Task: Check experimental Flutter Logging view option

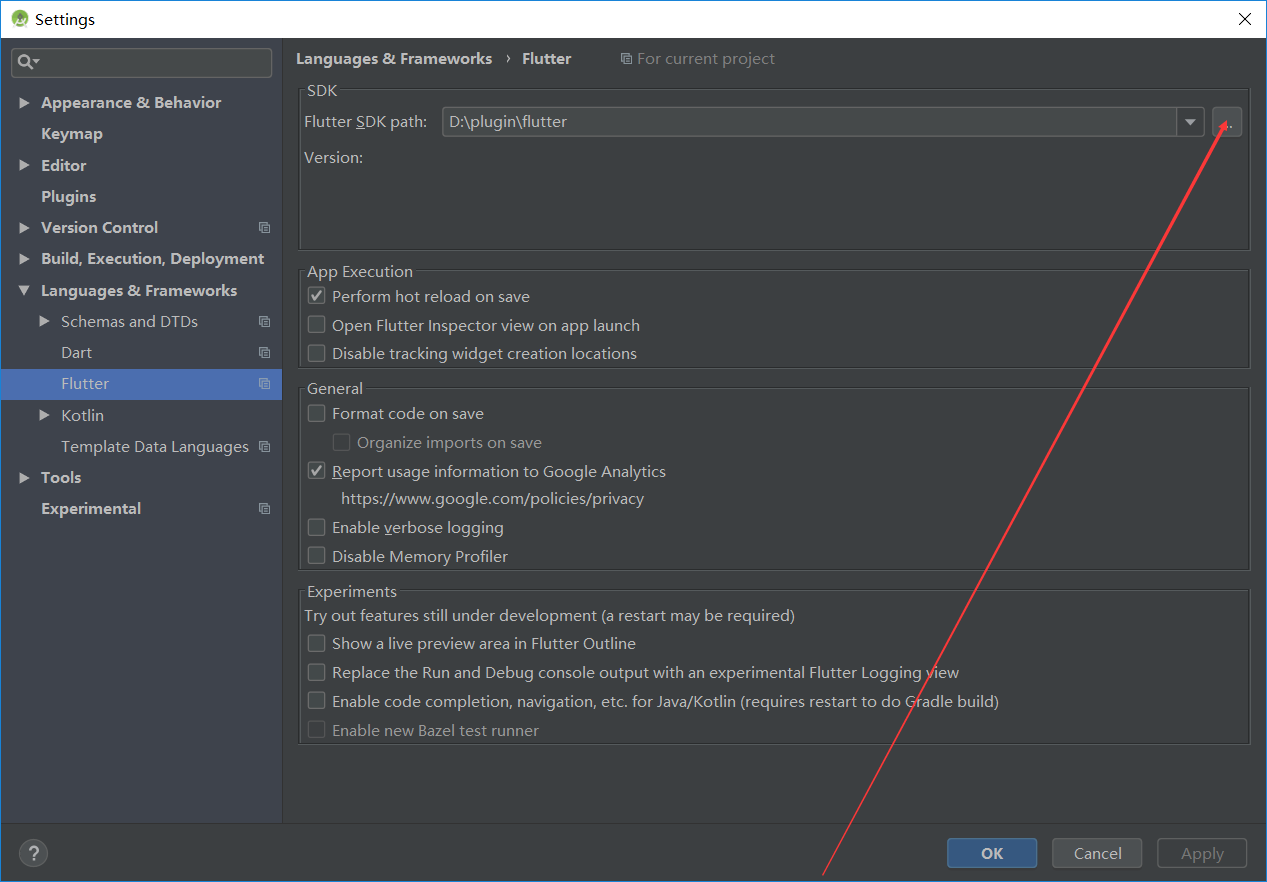Action: click(316, 672)
